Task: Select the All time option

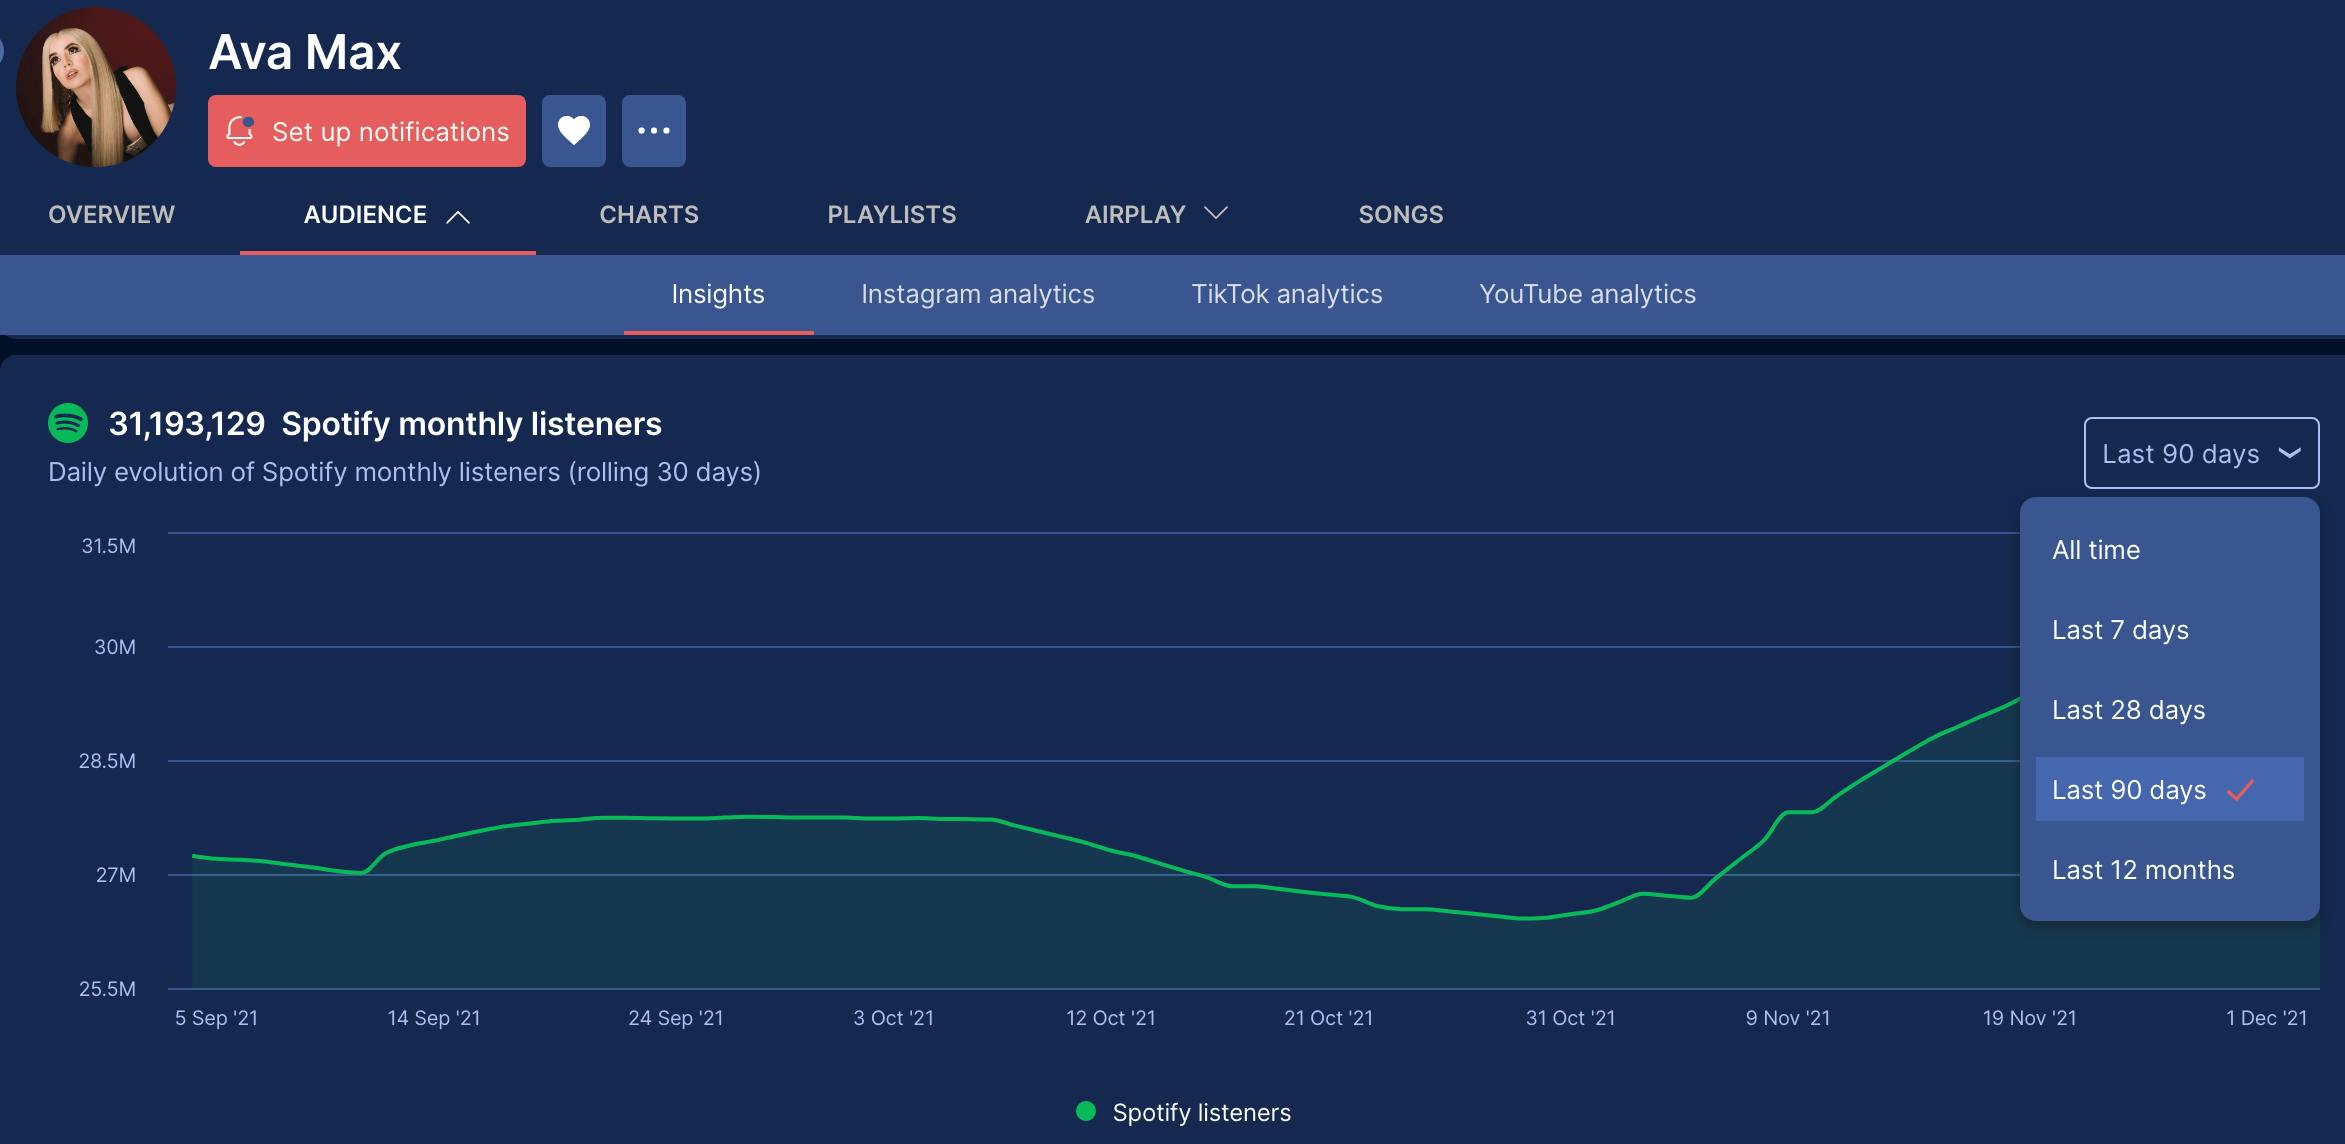Action: pos(2096,550)
